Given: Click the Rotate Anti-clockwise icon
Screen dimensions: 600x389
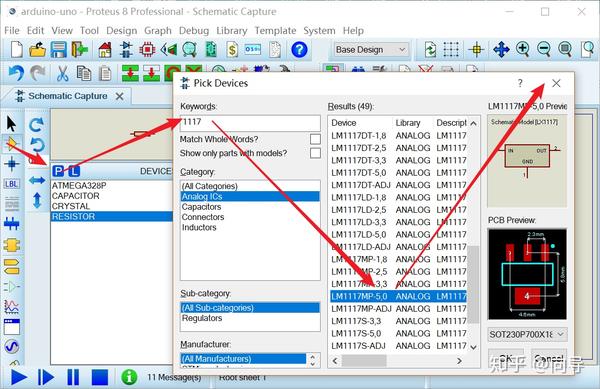Looking at the screenshot, I should tap(37, 145).
